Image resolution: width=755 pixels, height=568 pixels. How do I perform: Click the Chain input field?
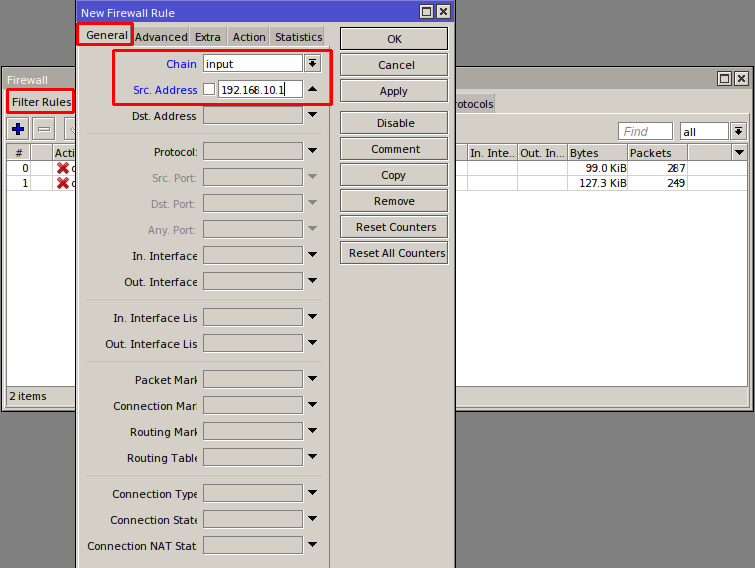click(253, 64)
